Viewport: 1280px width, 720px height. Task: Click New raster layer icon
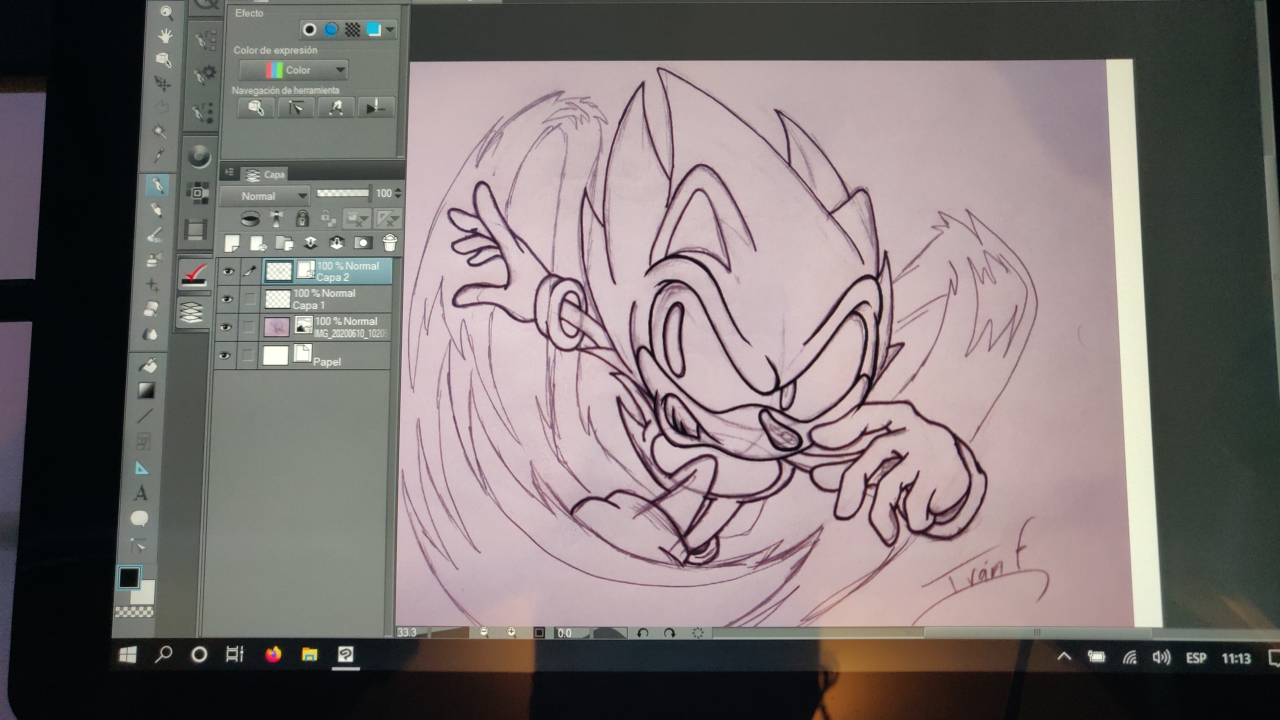click(232, 243)
